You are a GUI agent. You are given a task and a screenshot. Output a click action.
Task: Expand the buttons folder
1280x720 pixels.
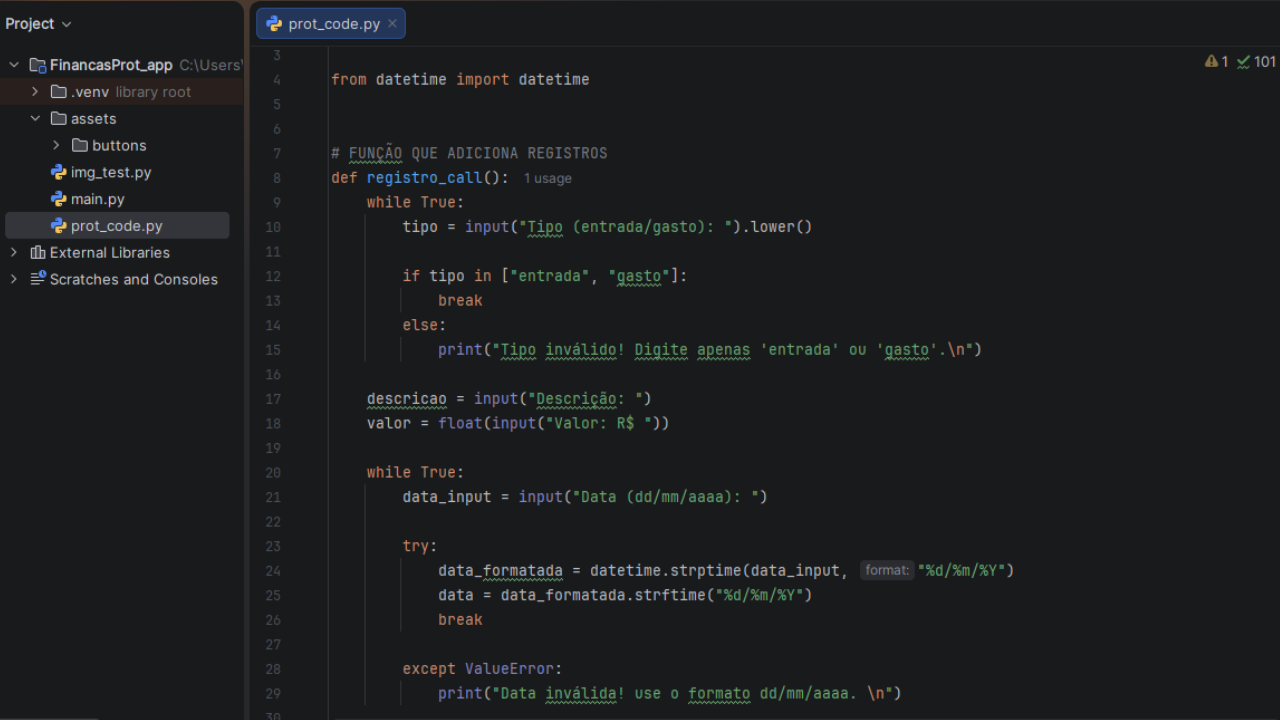pos(56,145)
